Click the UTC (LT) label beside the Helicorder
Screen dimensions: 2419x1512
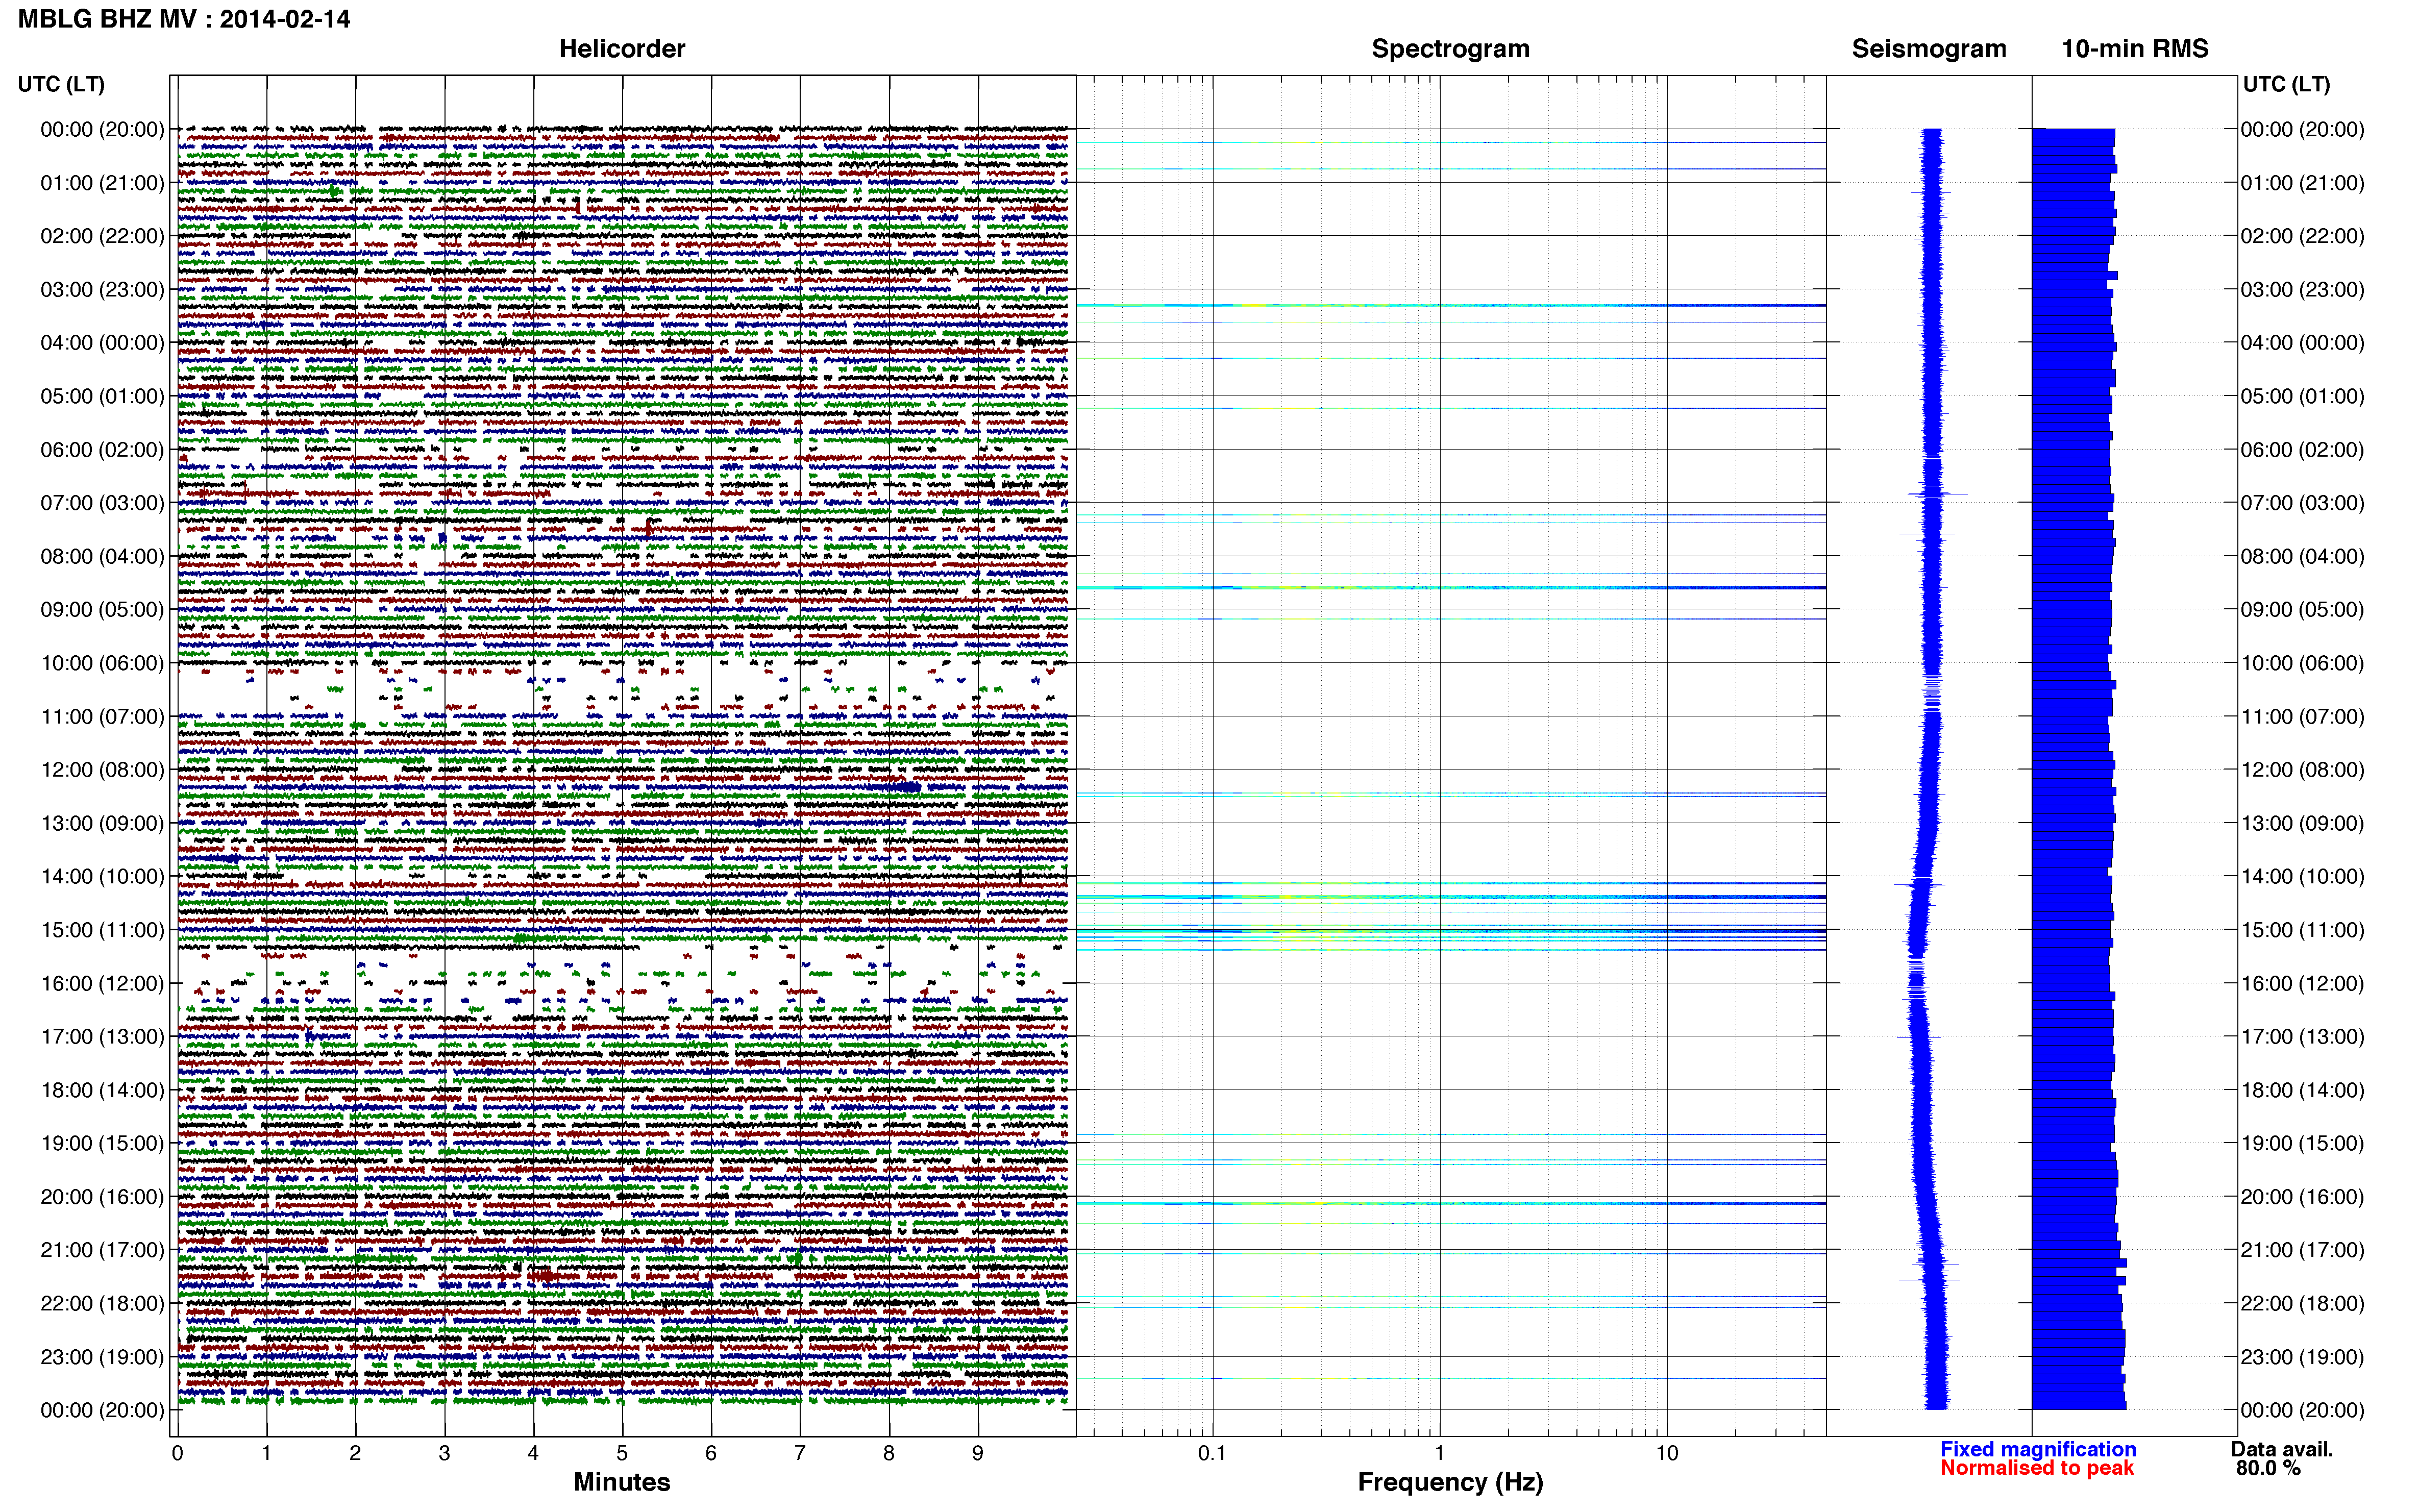(x=61, y=84)
